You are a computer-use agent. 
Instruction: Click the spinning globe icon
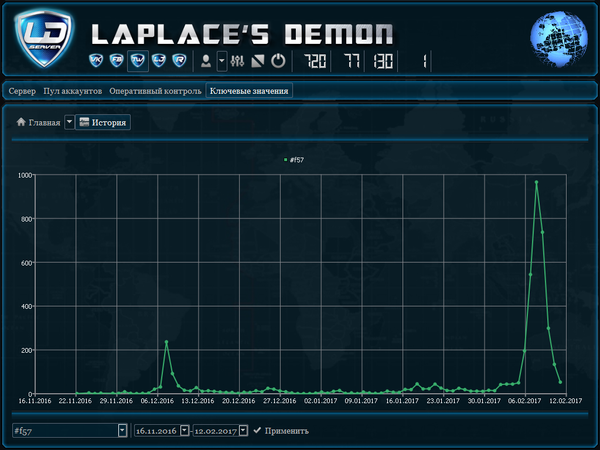pos(559,39)
